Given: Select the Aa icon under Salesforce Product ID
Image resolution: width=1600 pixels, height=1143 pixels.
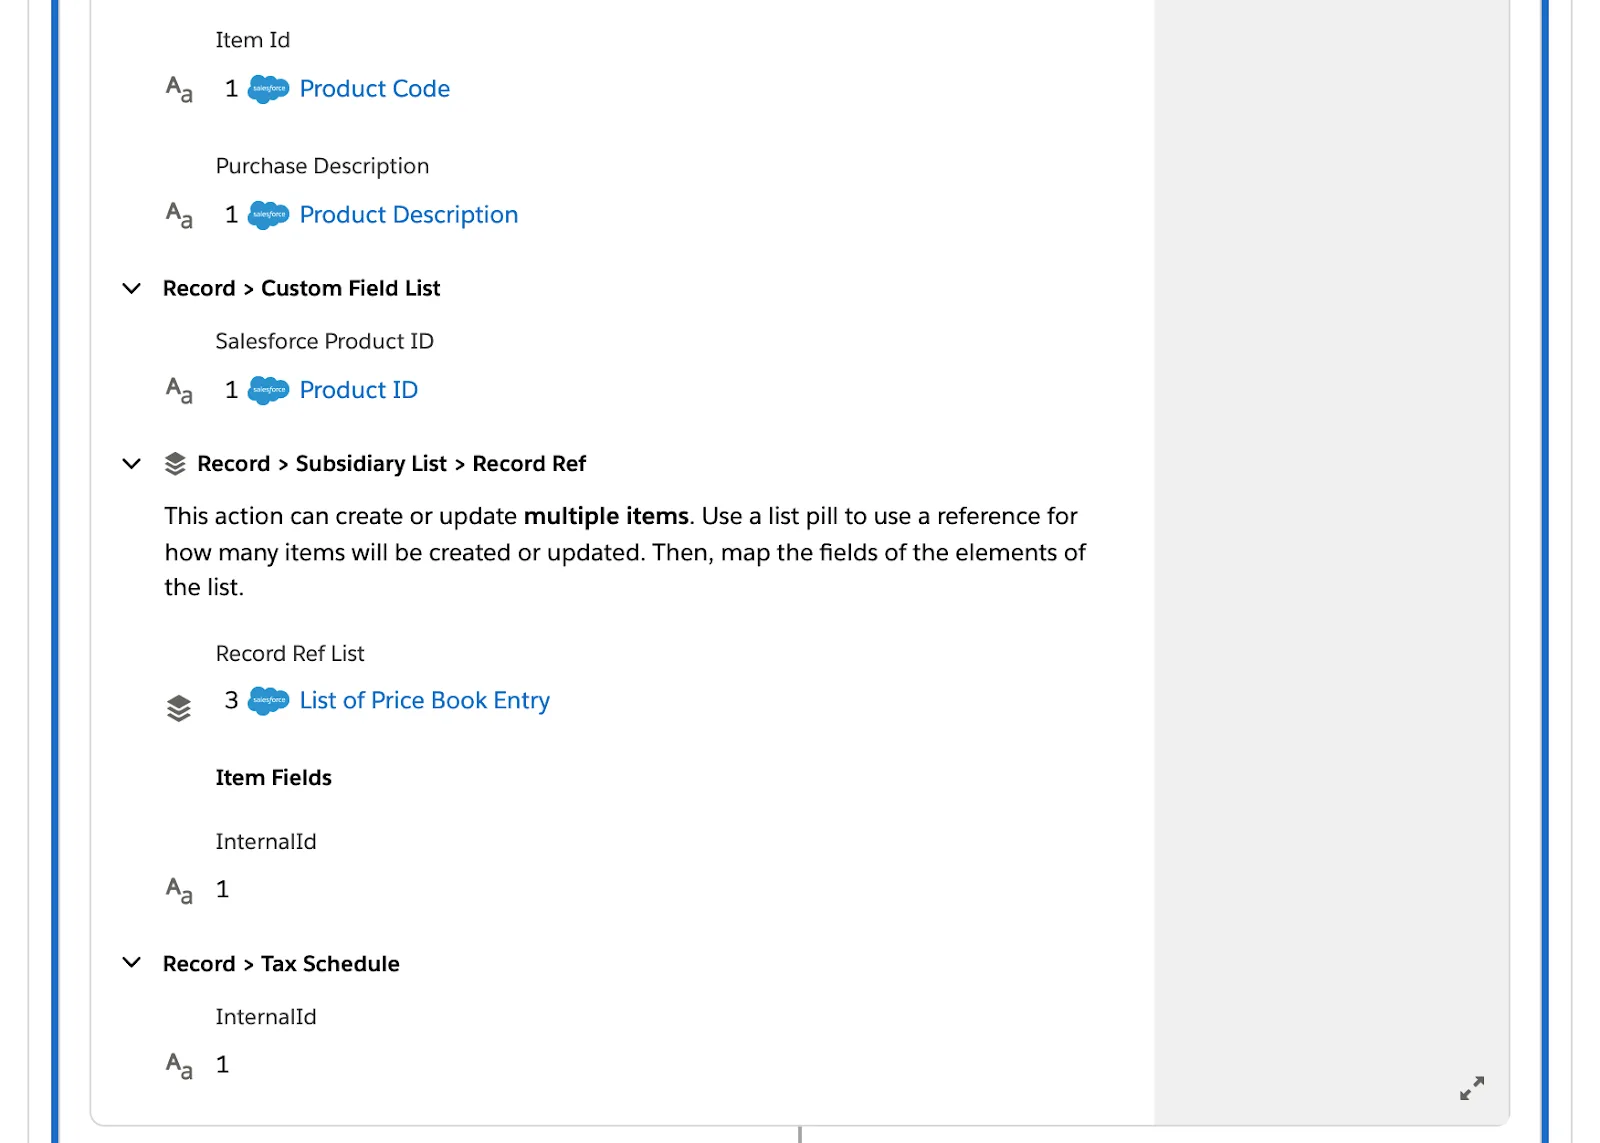Looking at the screenshot, I should [178, 390].
